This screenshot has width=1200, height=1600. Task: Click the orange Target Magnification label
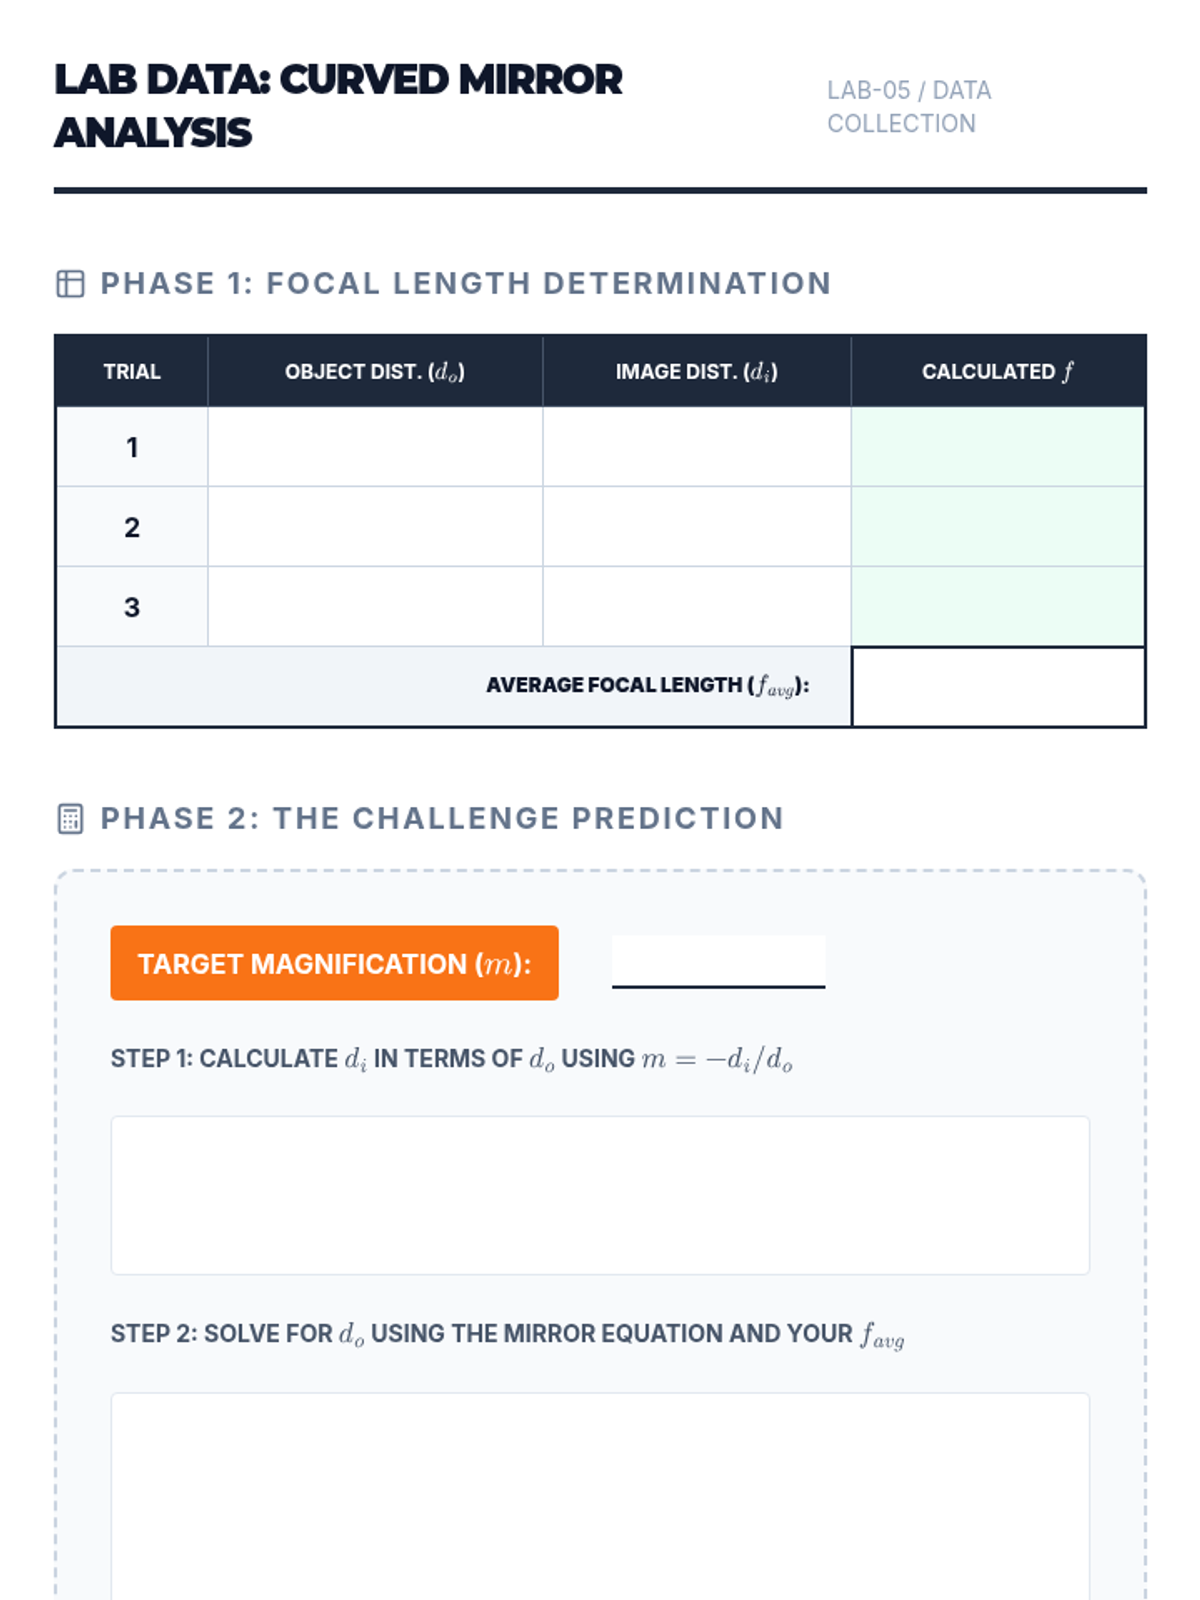(334, 963)
